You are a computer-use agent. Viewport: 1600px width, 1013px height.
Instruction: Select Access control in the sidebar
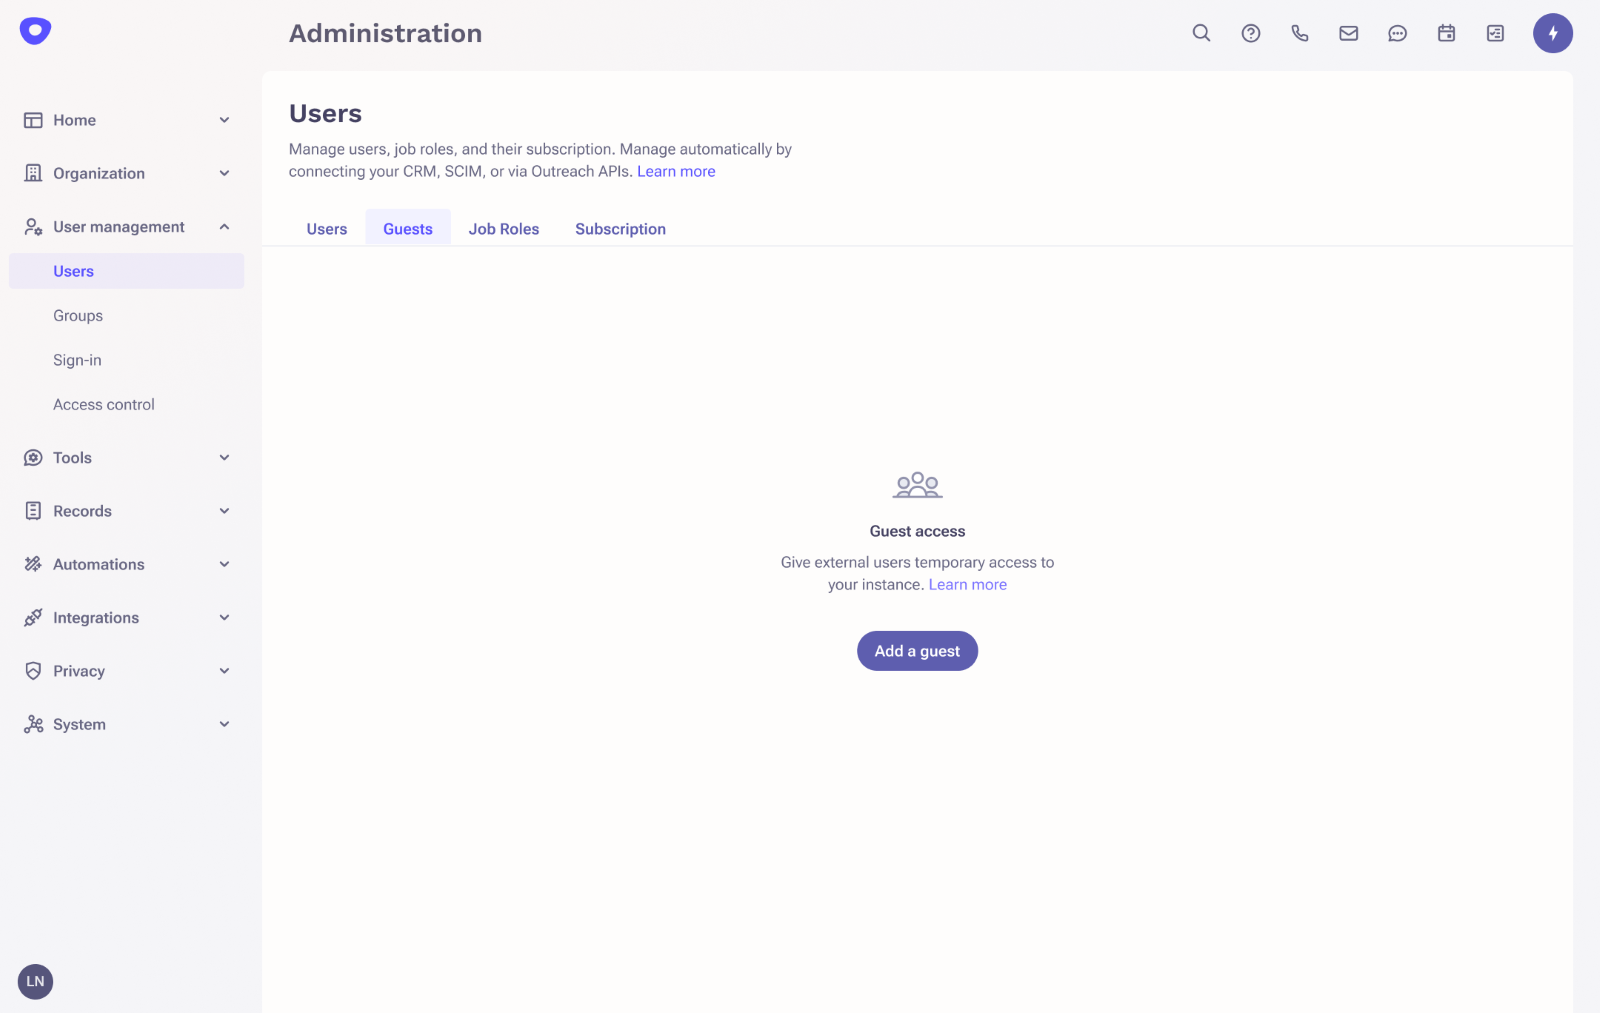coord(103,404)
